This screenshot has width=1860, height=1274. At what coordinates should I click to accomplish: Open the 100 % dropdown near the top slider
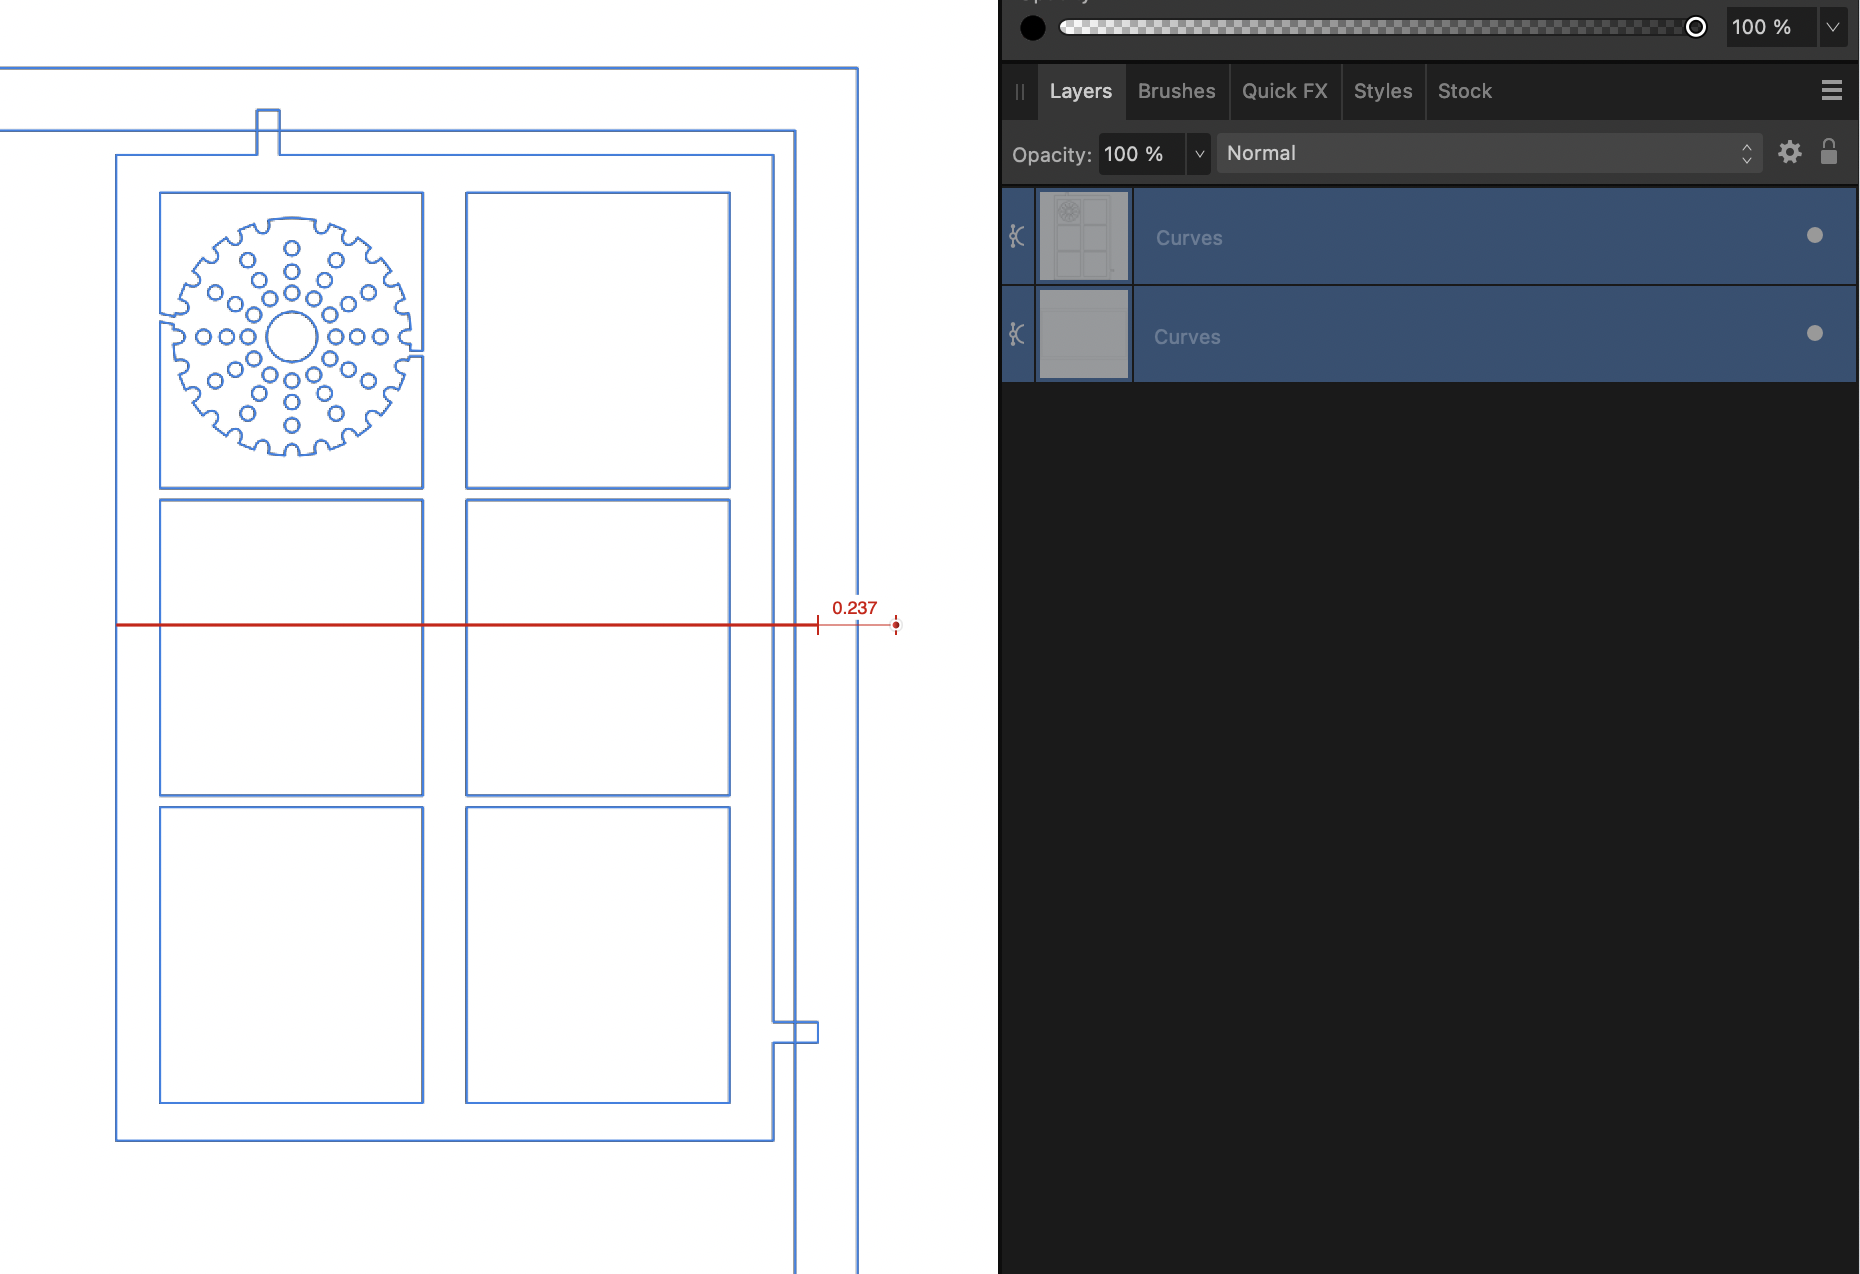[1834, 27]
